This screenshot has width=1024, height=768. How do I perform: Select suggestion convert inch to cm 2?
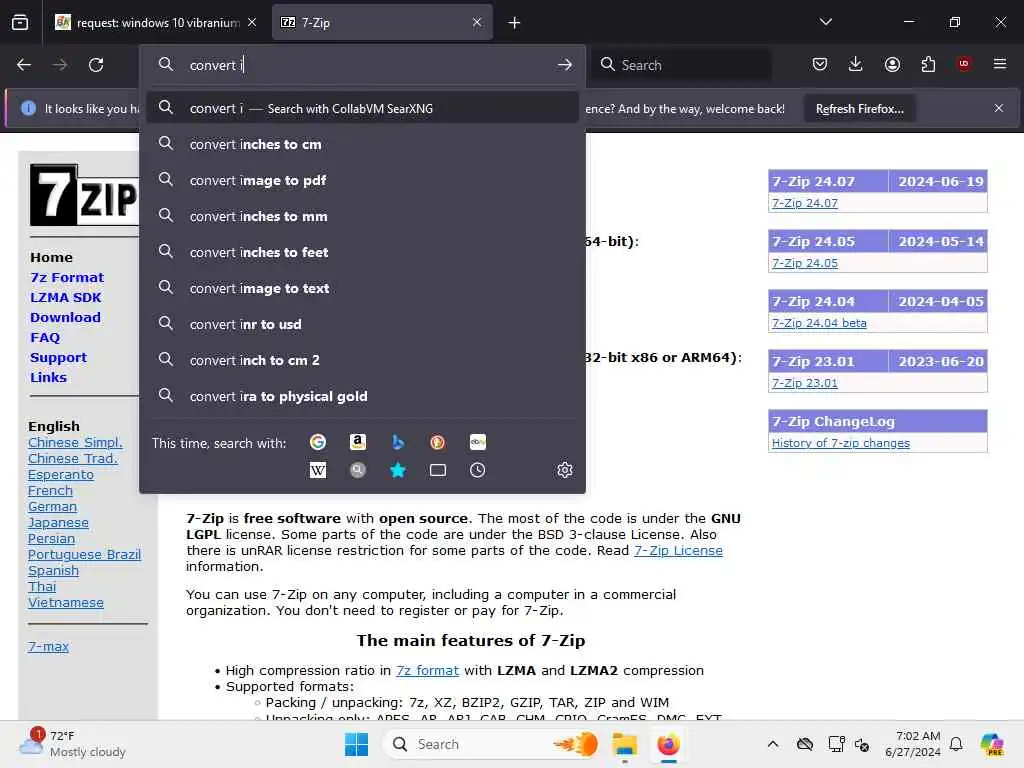(362, 360)
